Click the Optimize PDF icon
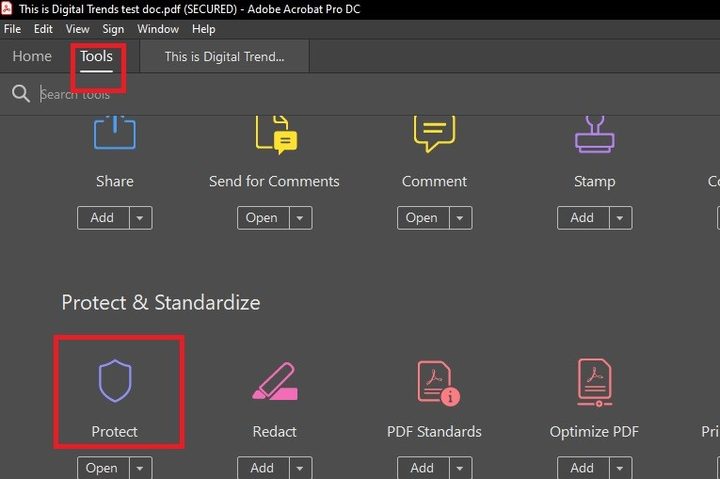Image resolution: width=720 pixels, height=479 pixels. point(595,383)
